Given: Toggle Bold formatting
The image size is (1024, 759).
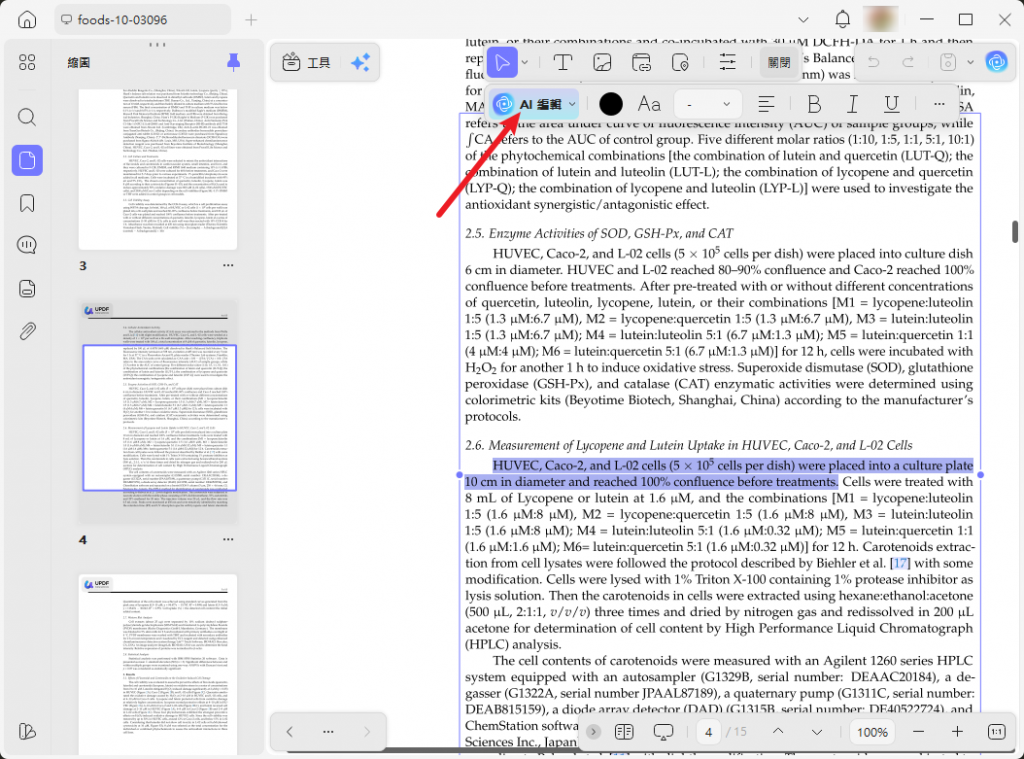Looking at the screenshot, I should click(x=813, y=104).
